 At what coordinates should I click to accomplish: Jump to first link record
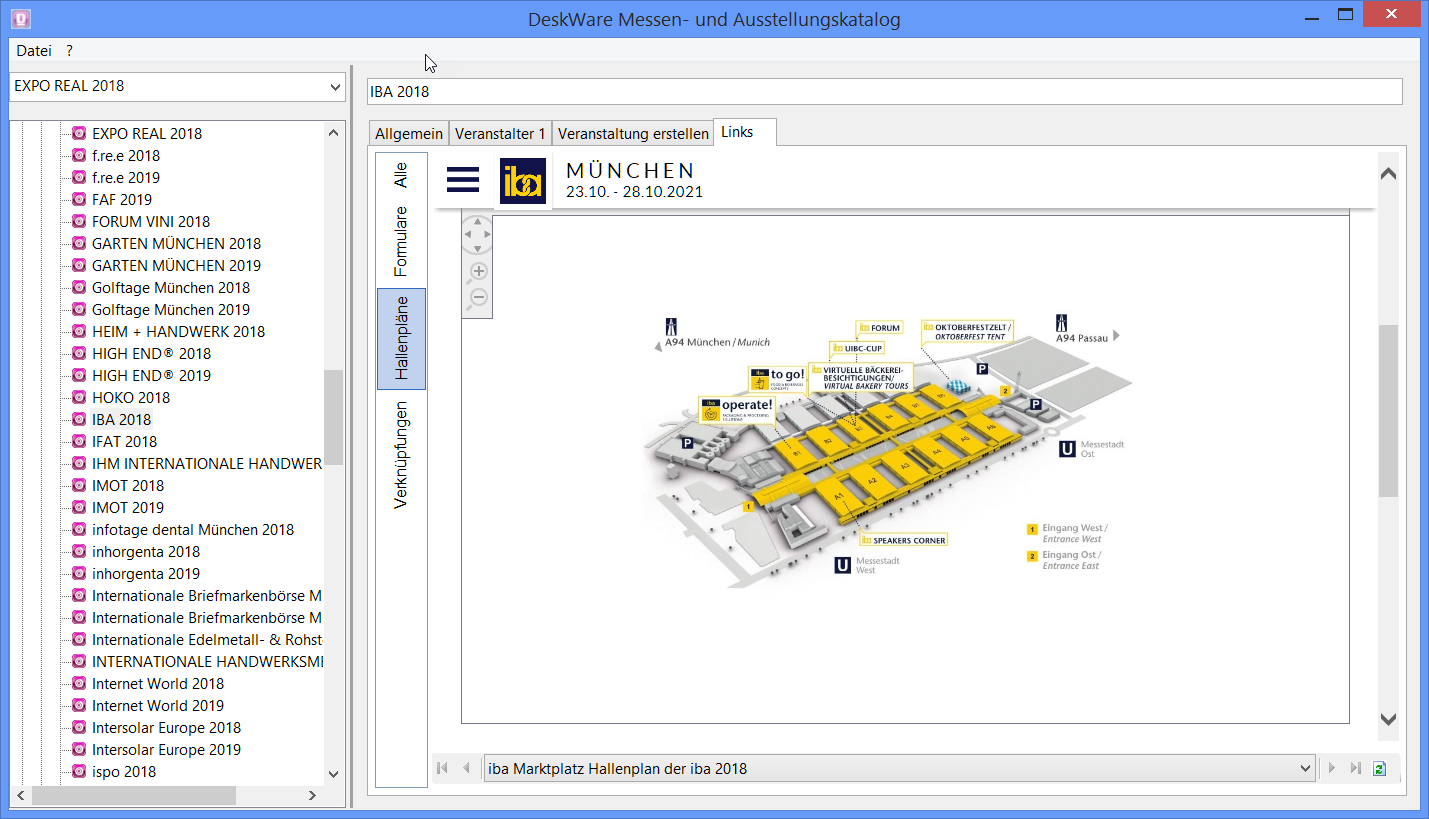point(443,768)
